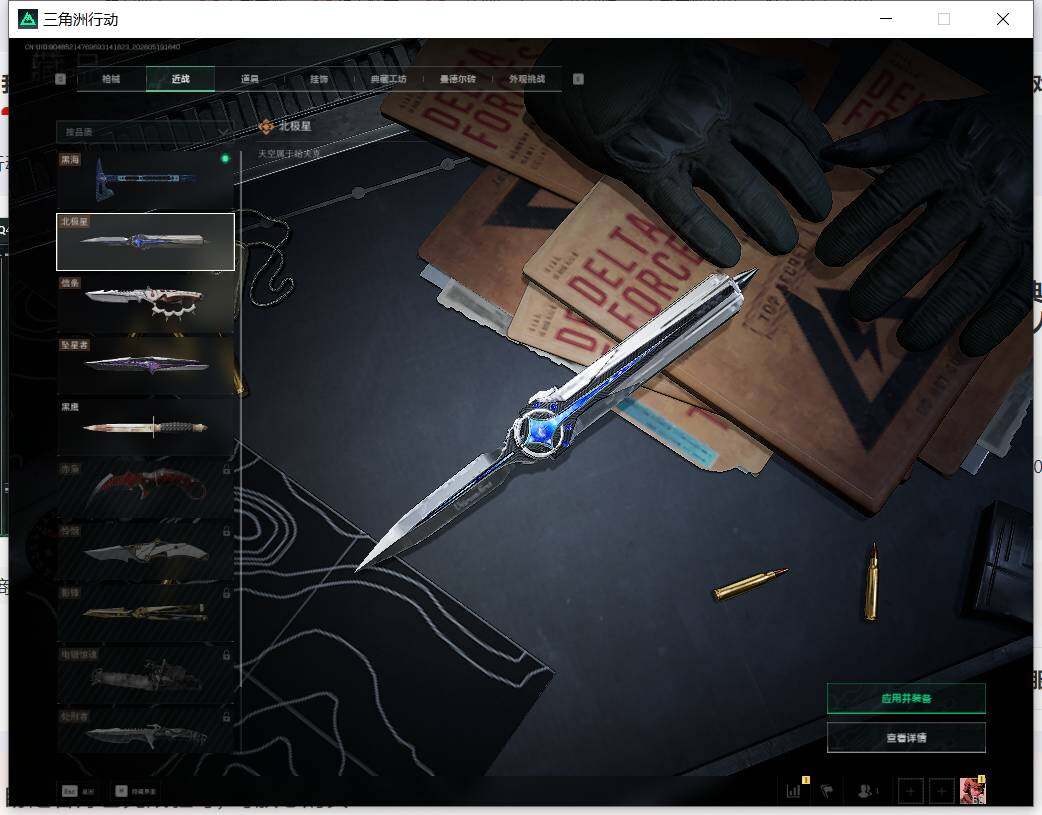1042x815 pixels.
Task: Minimize the 三角洲行动 window
Action: [886, 19]
